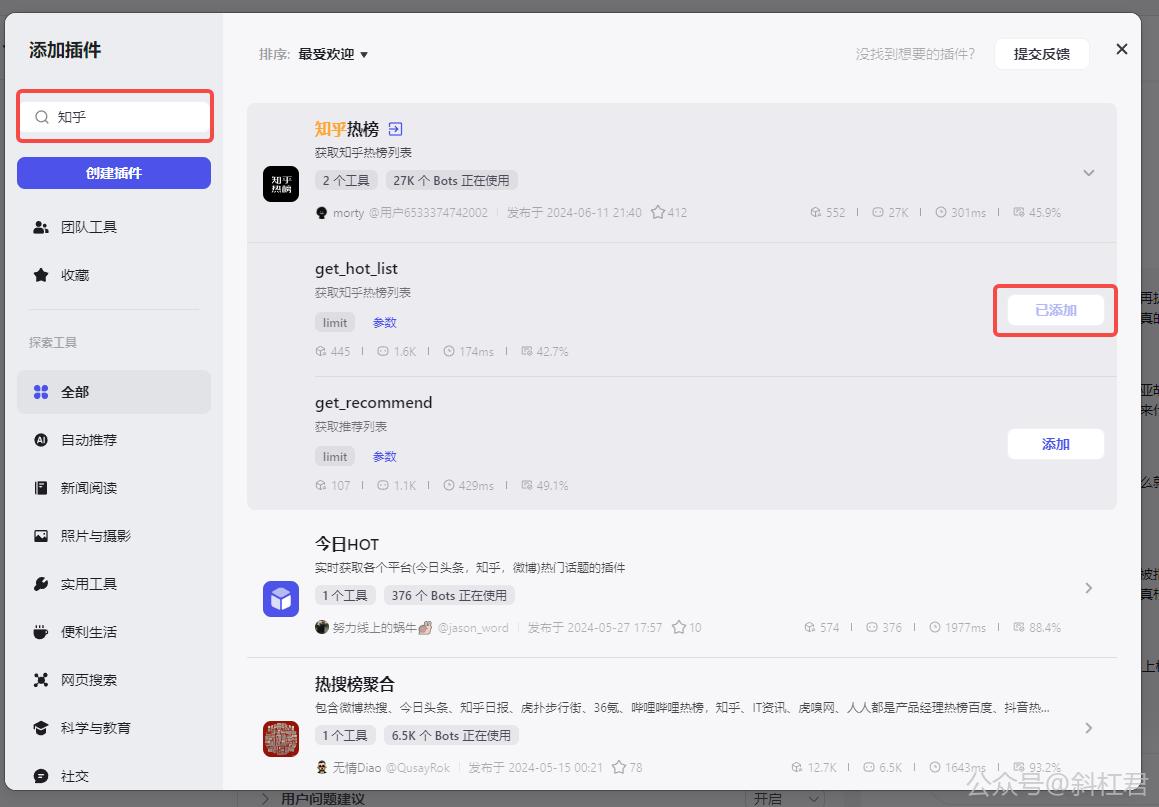
Task: Open 收藏 via its star icon
Action: coord(41,275)
